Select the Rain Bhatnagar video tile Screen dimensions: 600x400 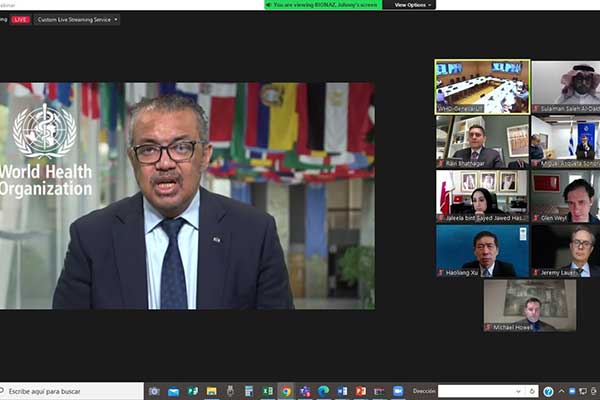pyautogui.click(x=482, y=142)
